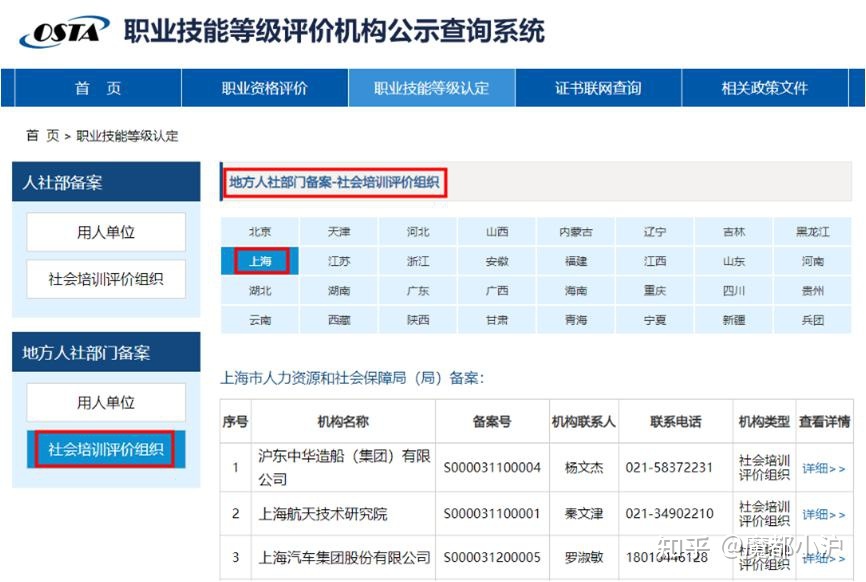Choose the 广西 region cell
This screenshot has width=866, height=582.
click(x=497, y=290)
